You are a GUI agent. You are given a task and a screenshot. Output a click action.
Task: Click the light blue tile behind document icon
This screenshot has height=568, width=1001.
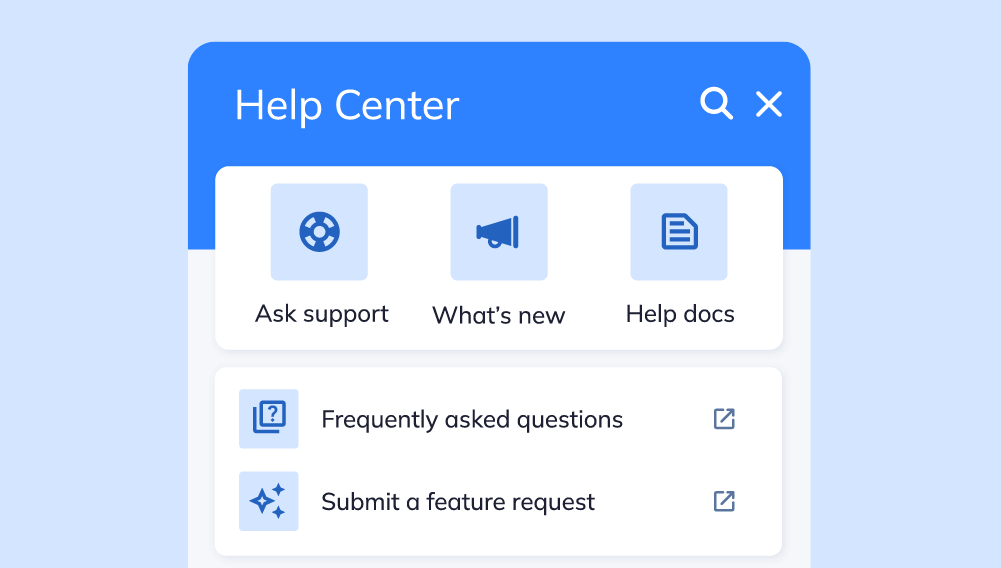click(679, 232)
